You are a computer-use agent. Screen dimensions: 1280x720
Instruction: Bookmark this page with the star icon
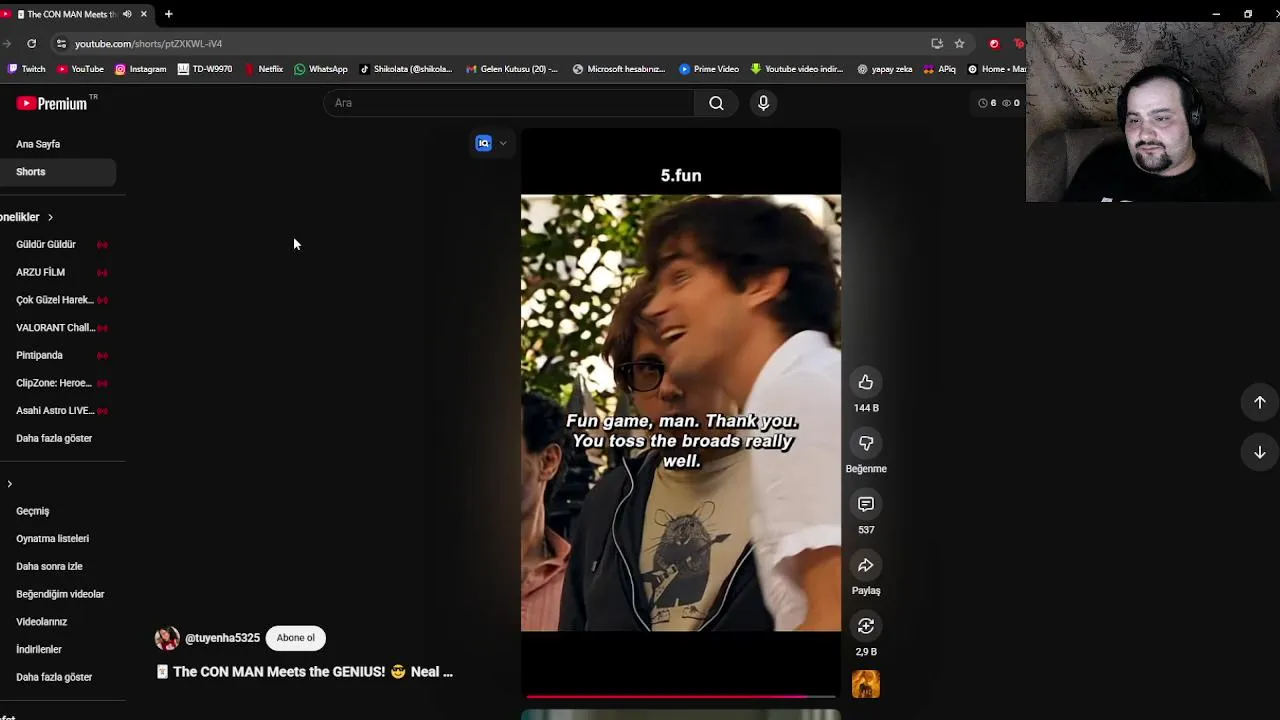[959, 43]
